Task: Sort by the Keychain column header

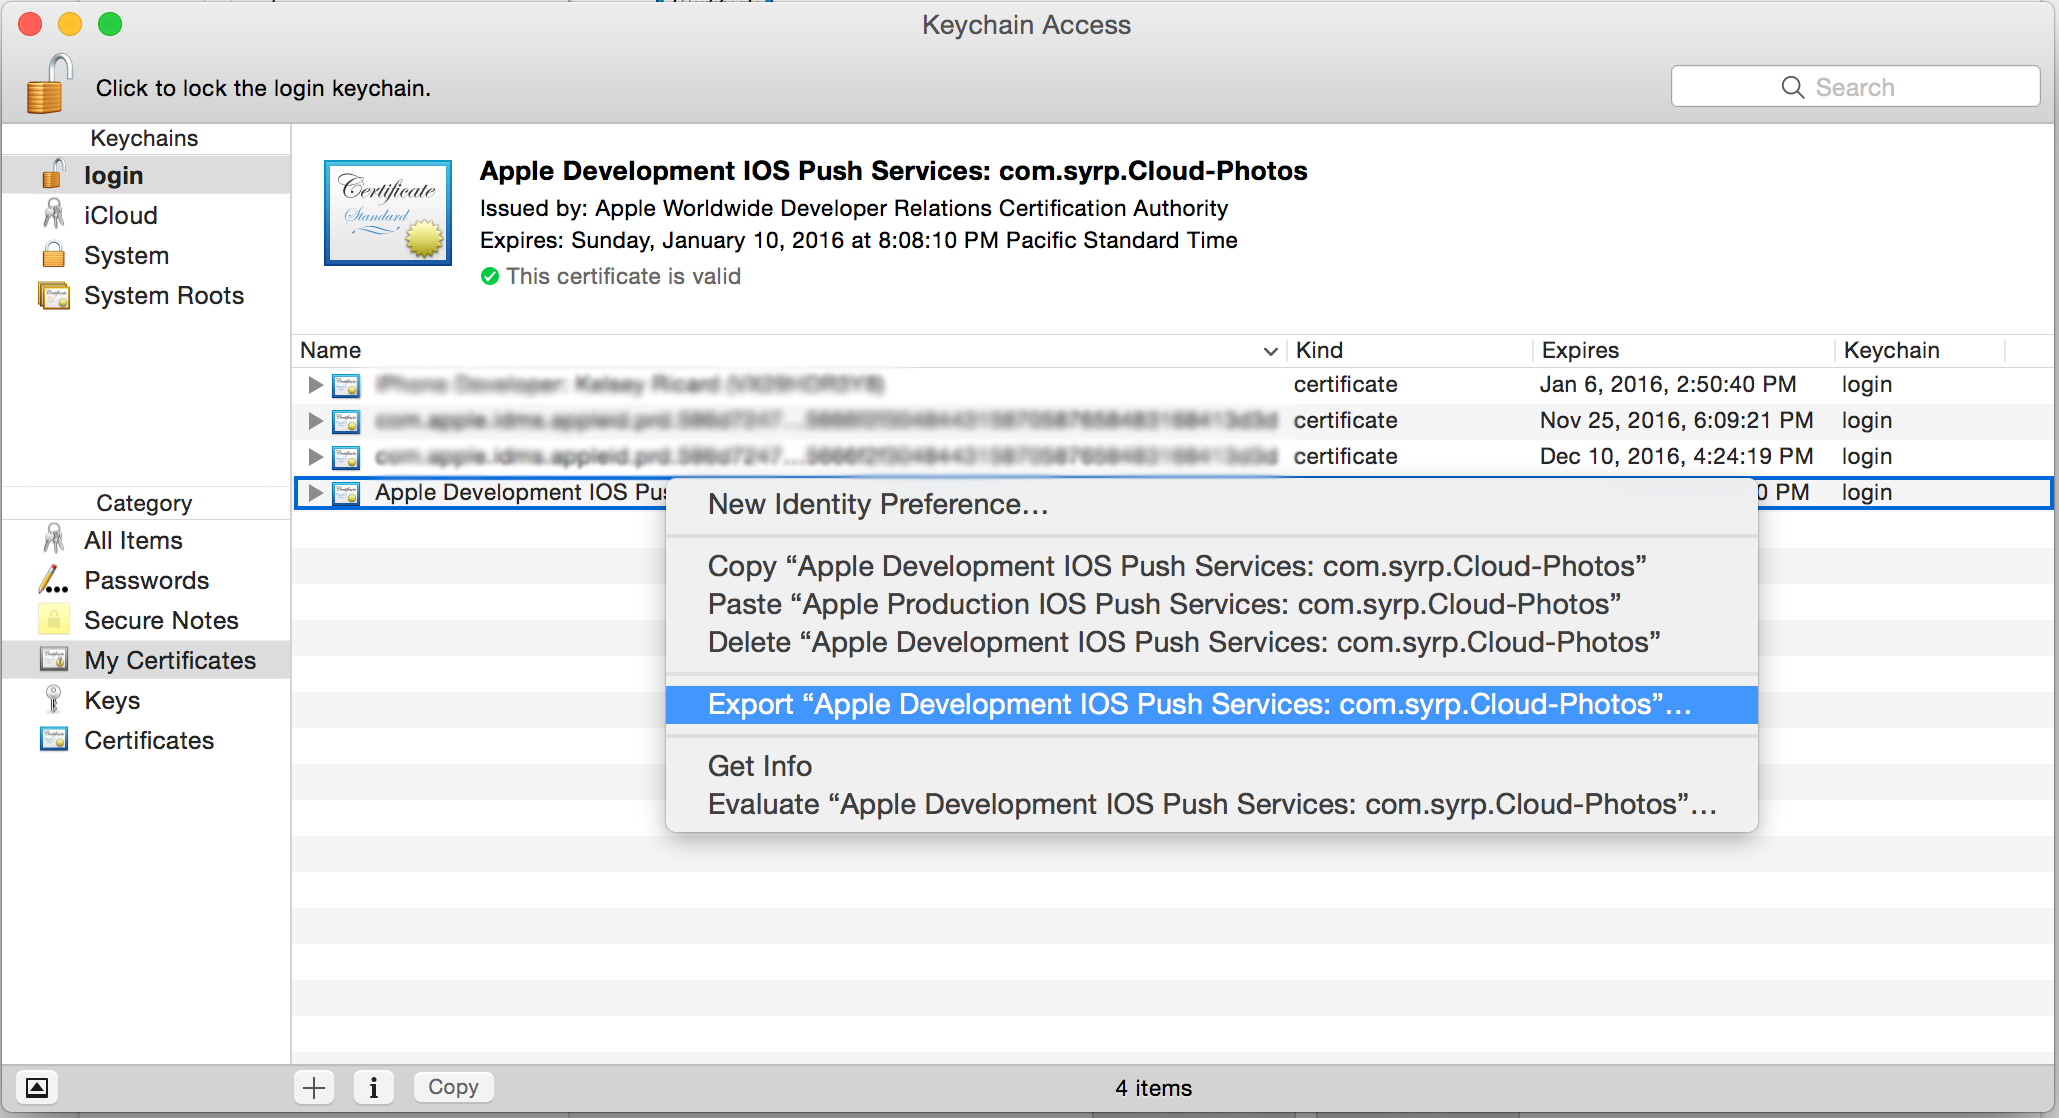Action: [1920, 350]
